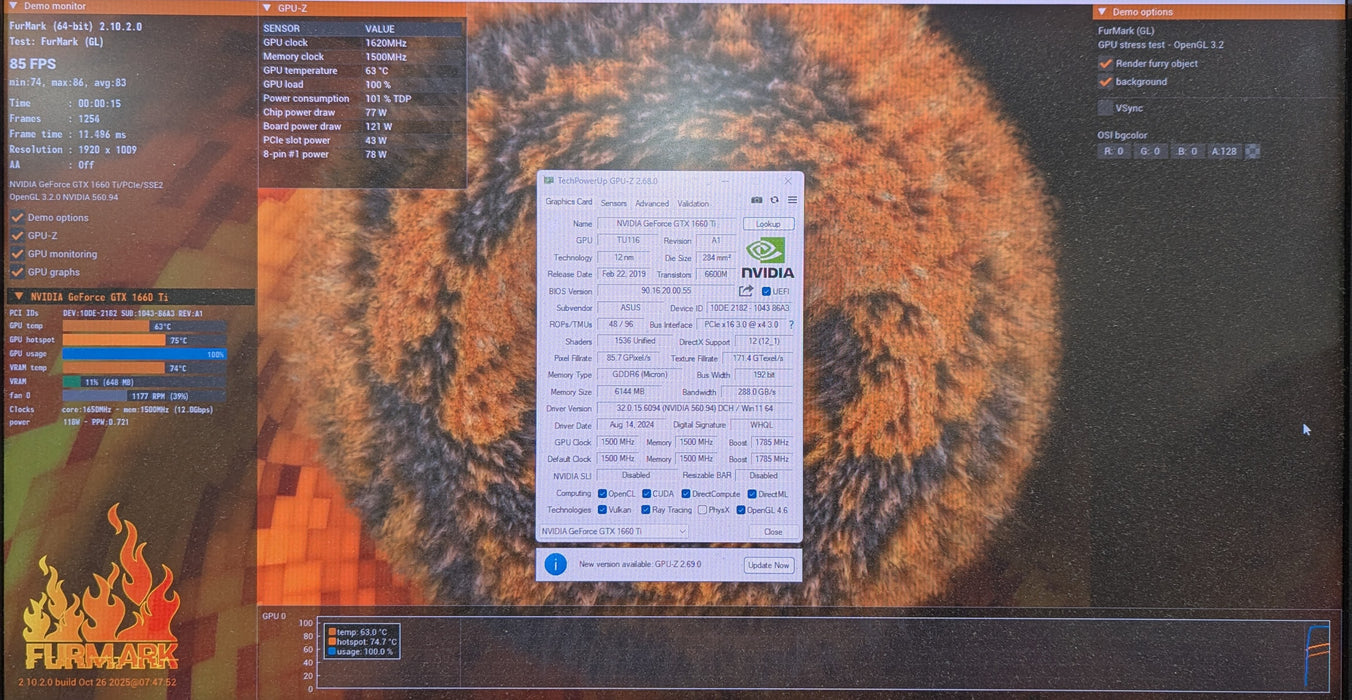The image size is (1352, 700).
Task: Toggle the GPU-Z overlay checkbox in Demo monitor
Action: point(17,235)
